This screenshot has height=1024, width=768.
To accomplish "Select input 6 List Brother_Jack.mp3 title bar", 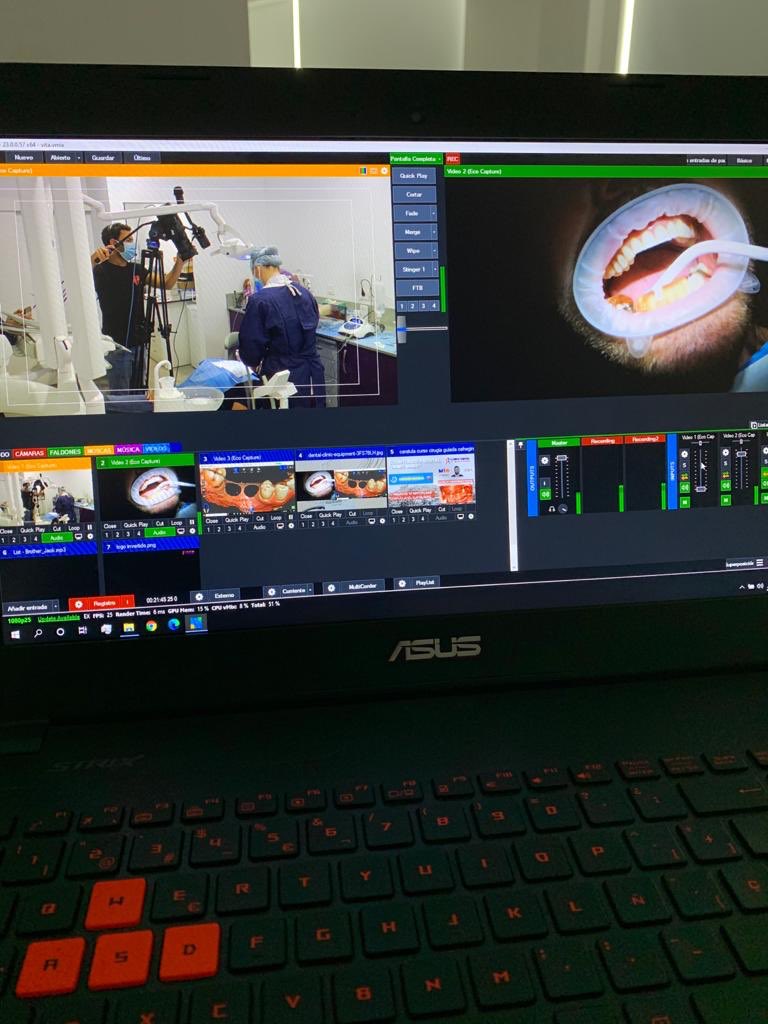I will tap(49, 552).
